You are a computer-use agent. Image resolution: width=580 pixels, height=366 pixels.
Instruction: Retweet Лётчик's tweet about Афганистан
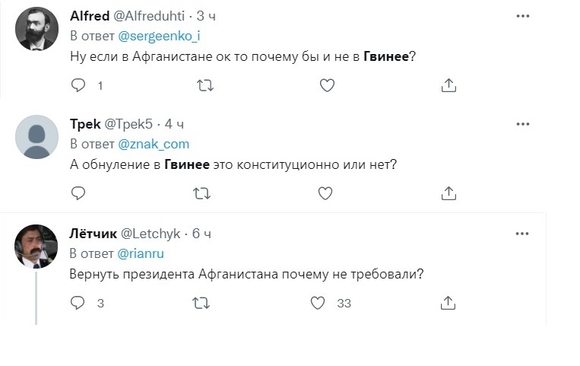201,303
